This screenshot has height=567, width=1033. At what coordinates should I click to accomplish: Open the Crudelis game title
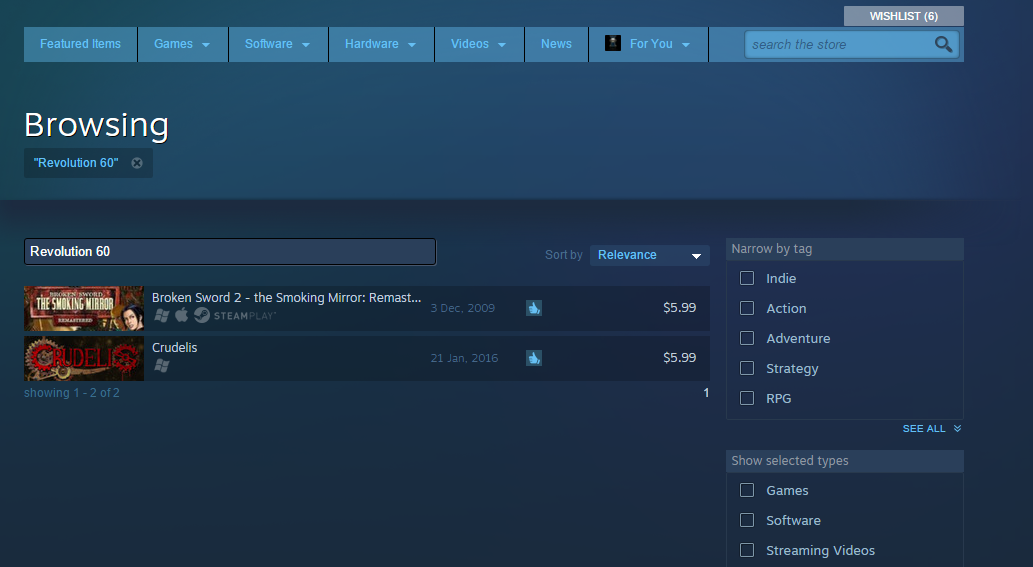pyautogui.click(x=175, y=348)
